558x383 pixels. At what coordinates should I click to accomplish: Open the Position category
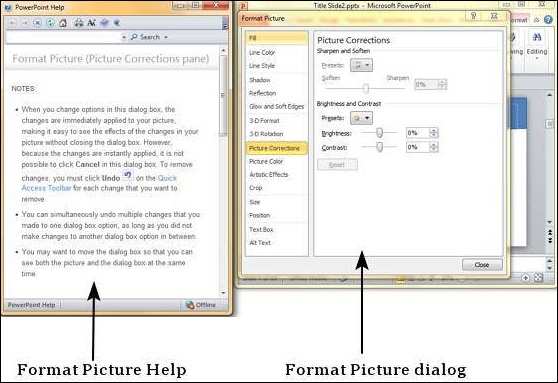click(276, 215)
